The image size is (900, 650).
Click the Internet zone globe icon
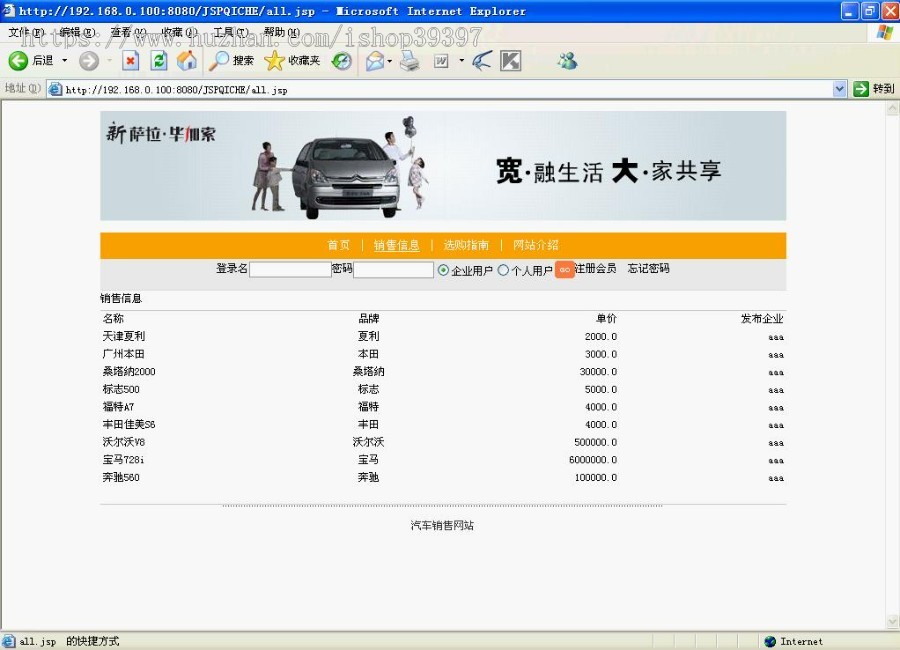[770, 641]
